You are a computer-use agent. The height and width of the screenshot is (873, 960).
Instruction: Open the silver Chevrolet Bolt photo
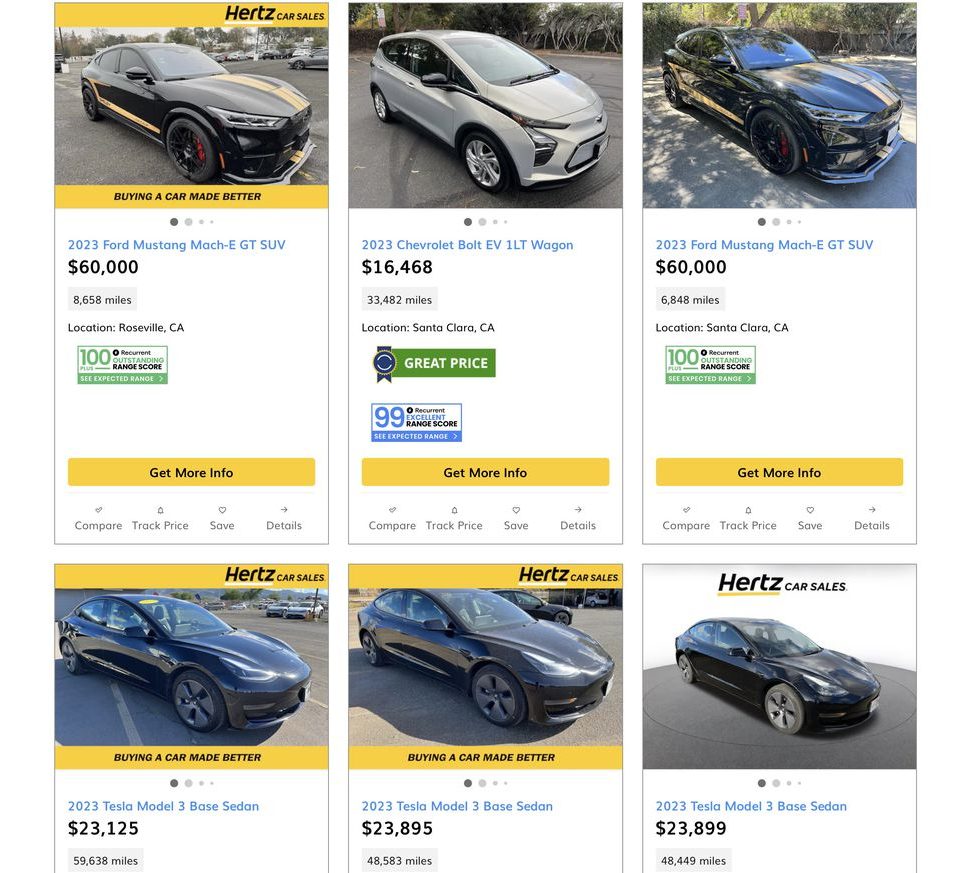[x=485, y=105]
